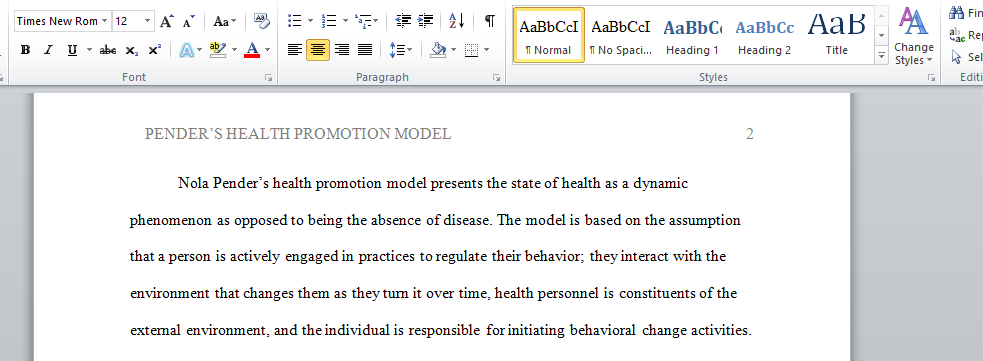This screenshot has height=361, width=983.
Task: Toggle Underline formatting
Action: tap(72, 50)
